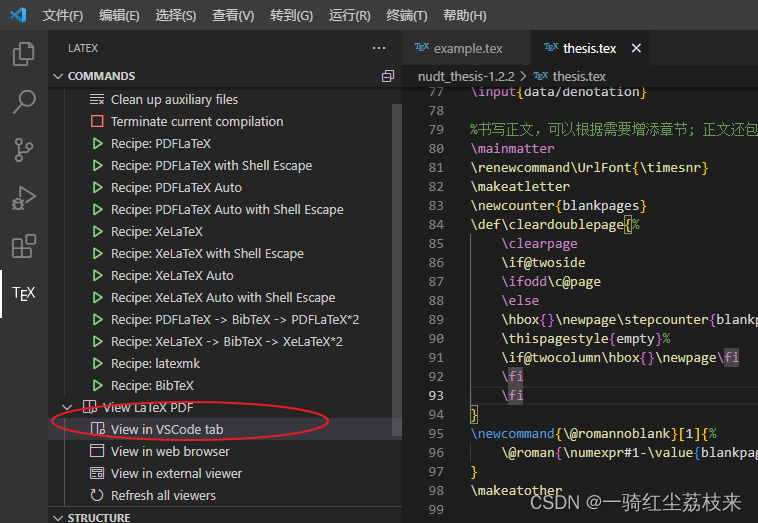Click \thispagestyle{empty} on line 90

[582, 338]
